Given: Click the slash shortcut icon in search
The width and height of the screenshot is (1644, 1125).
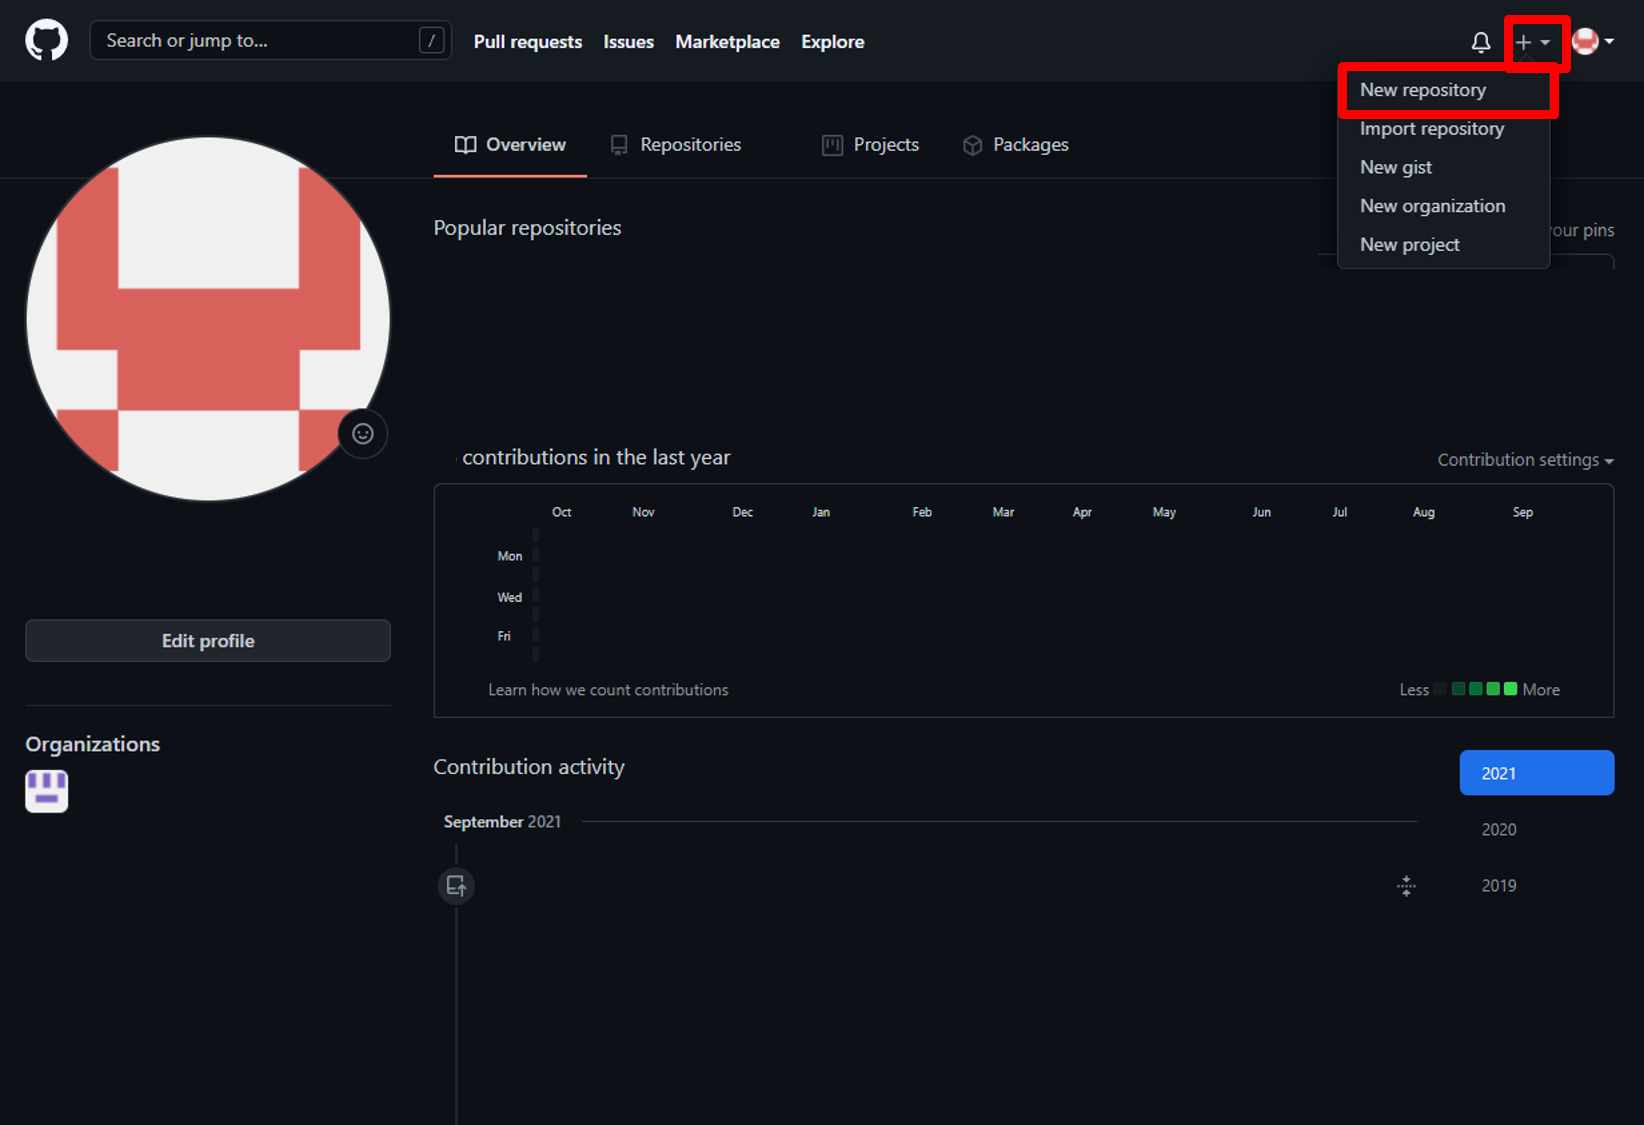Looking at the screenshot, I should pyautogui.click(x=431, y=41).
